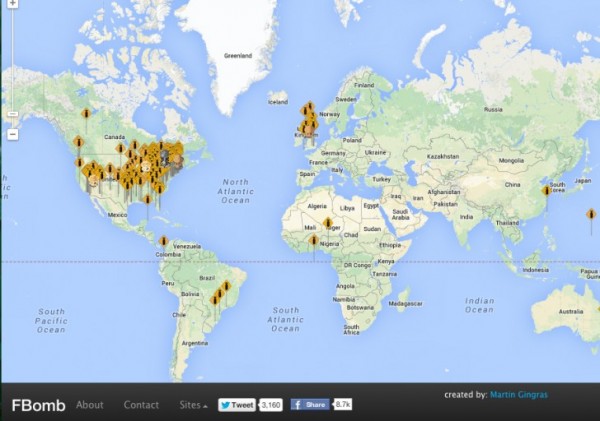
Task: Click the Tweet button
Action: click(x=237, y=405)
